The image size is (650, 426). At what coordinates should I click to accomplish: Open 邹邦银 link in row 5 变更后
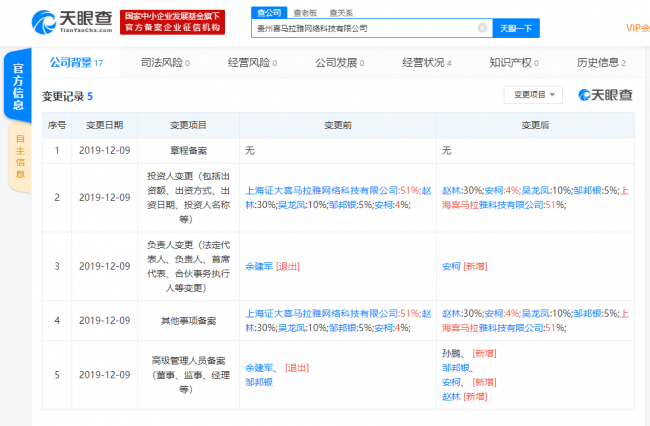click(x=456, y=368)
